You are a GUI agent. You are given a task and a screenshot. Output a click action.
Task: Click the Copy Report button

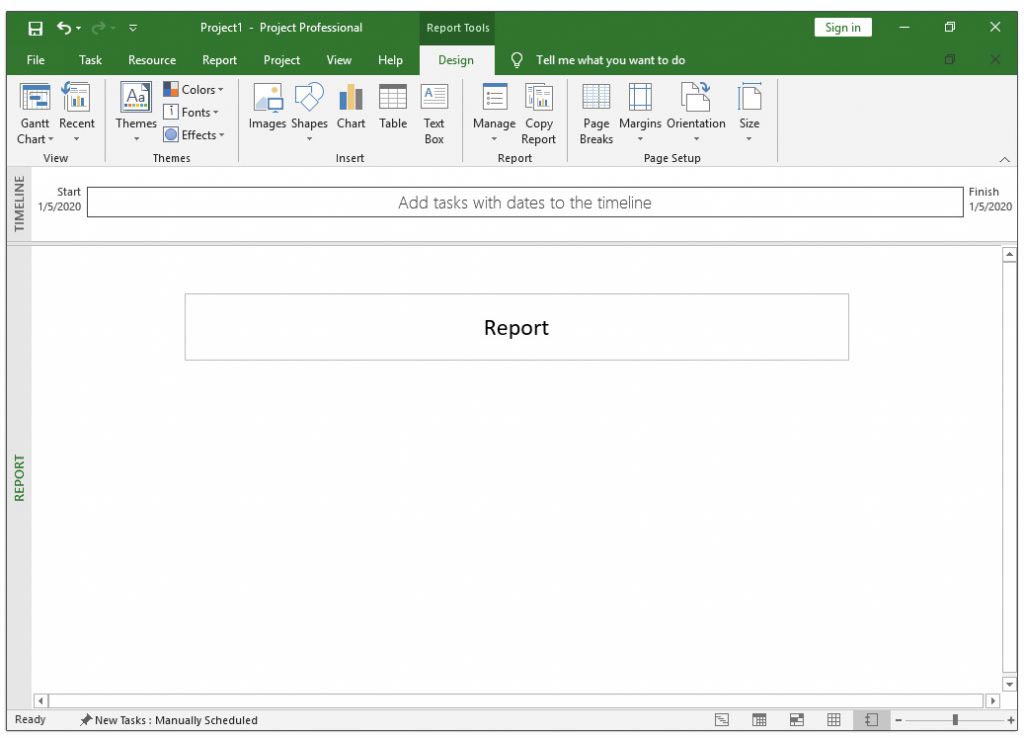click(538, 113)
